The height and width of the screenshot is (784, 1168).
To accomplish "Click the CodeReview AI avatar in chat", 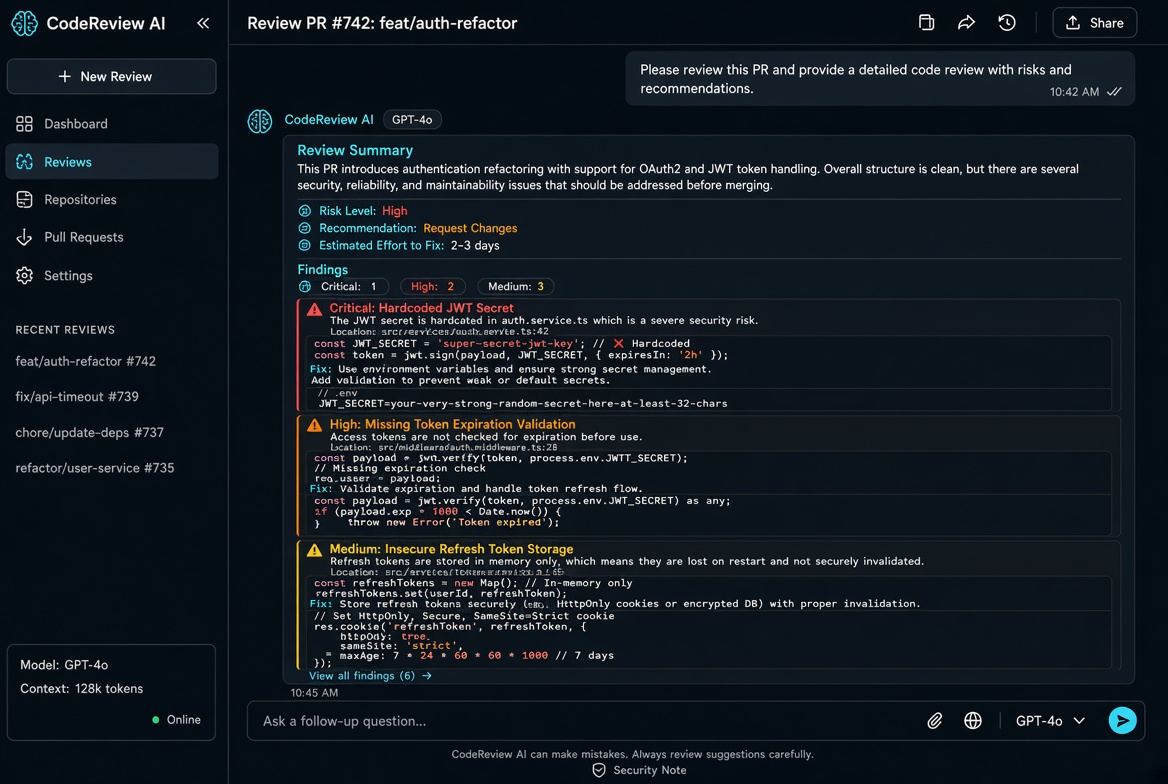I will (260, 121).
